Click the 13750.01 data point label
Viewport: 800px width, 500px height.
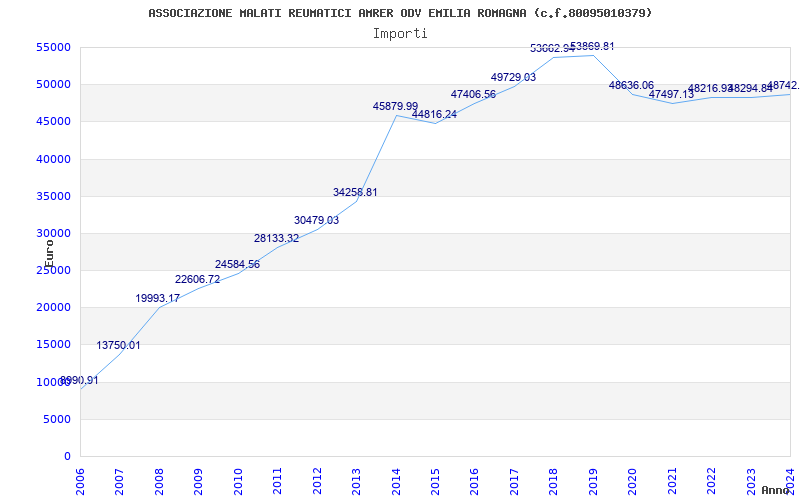point(118,345)
